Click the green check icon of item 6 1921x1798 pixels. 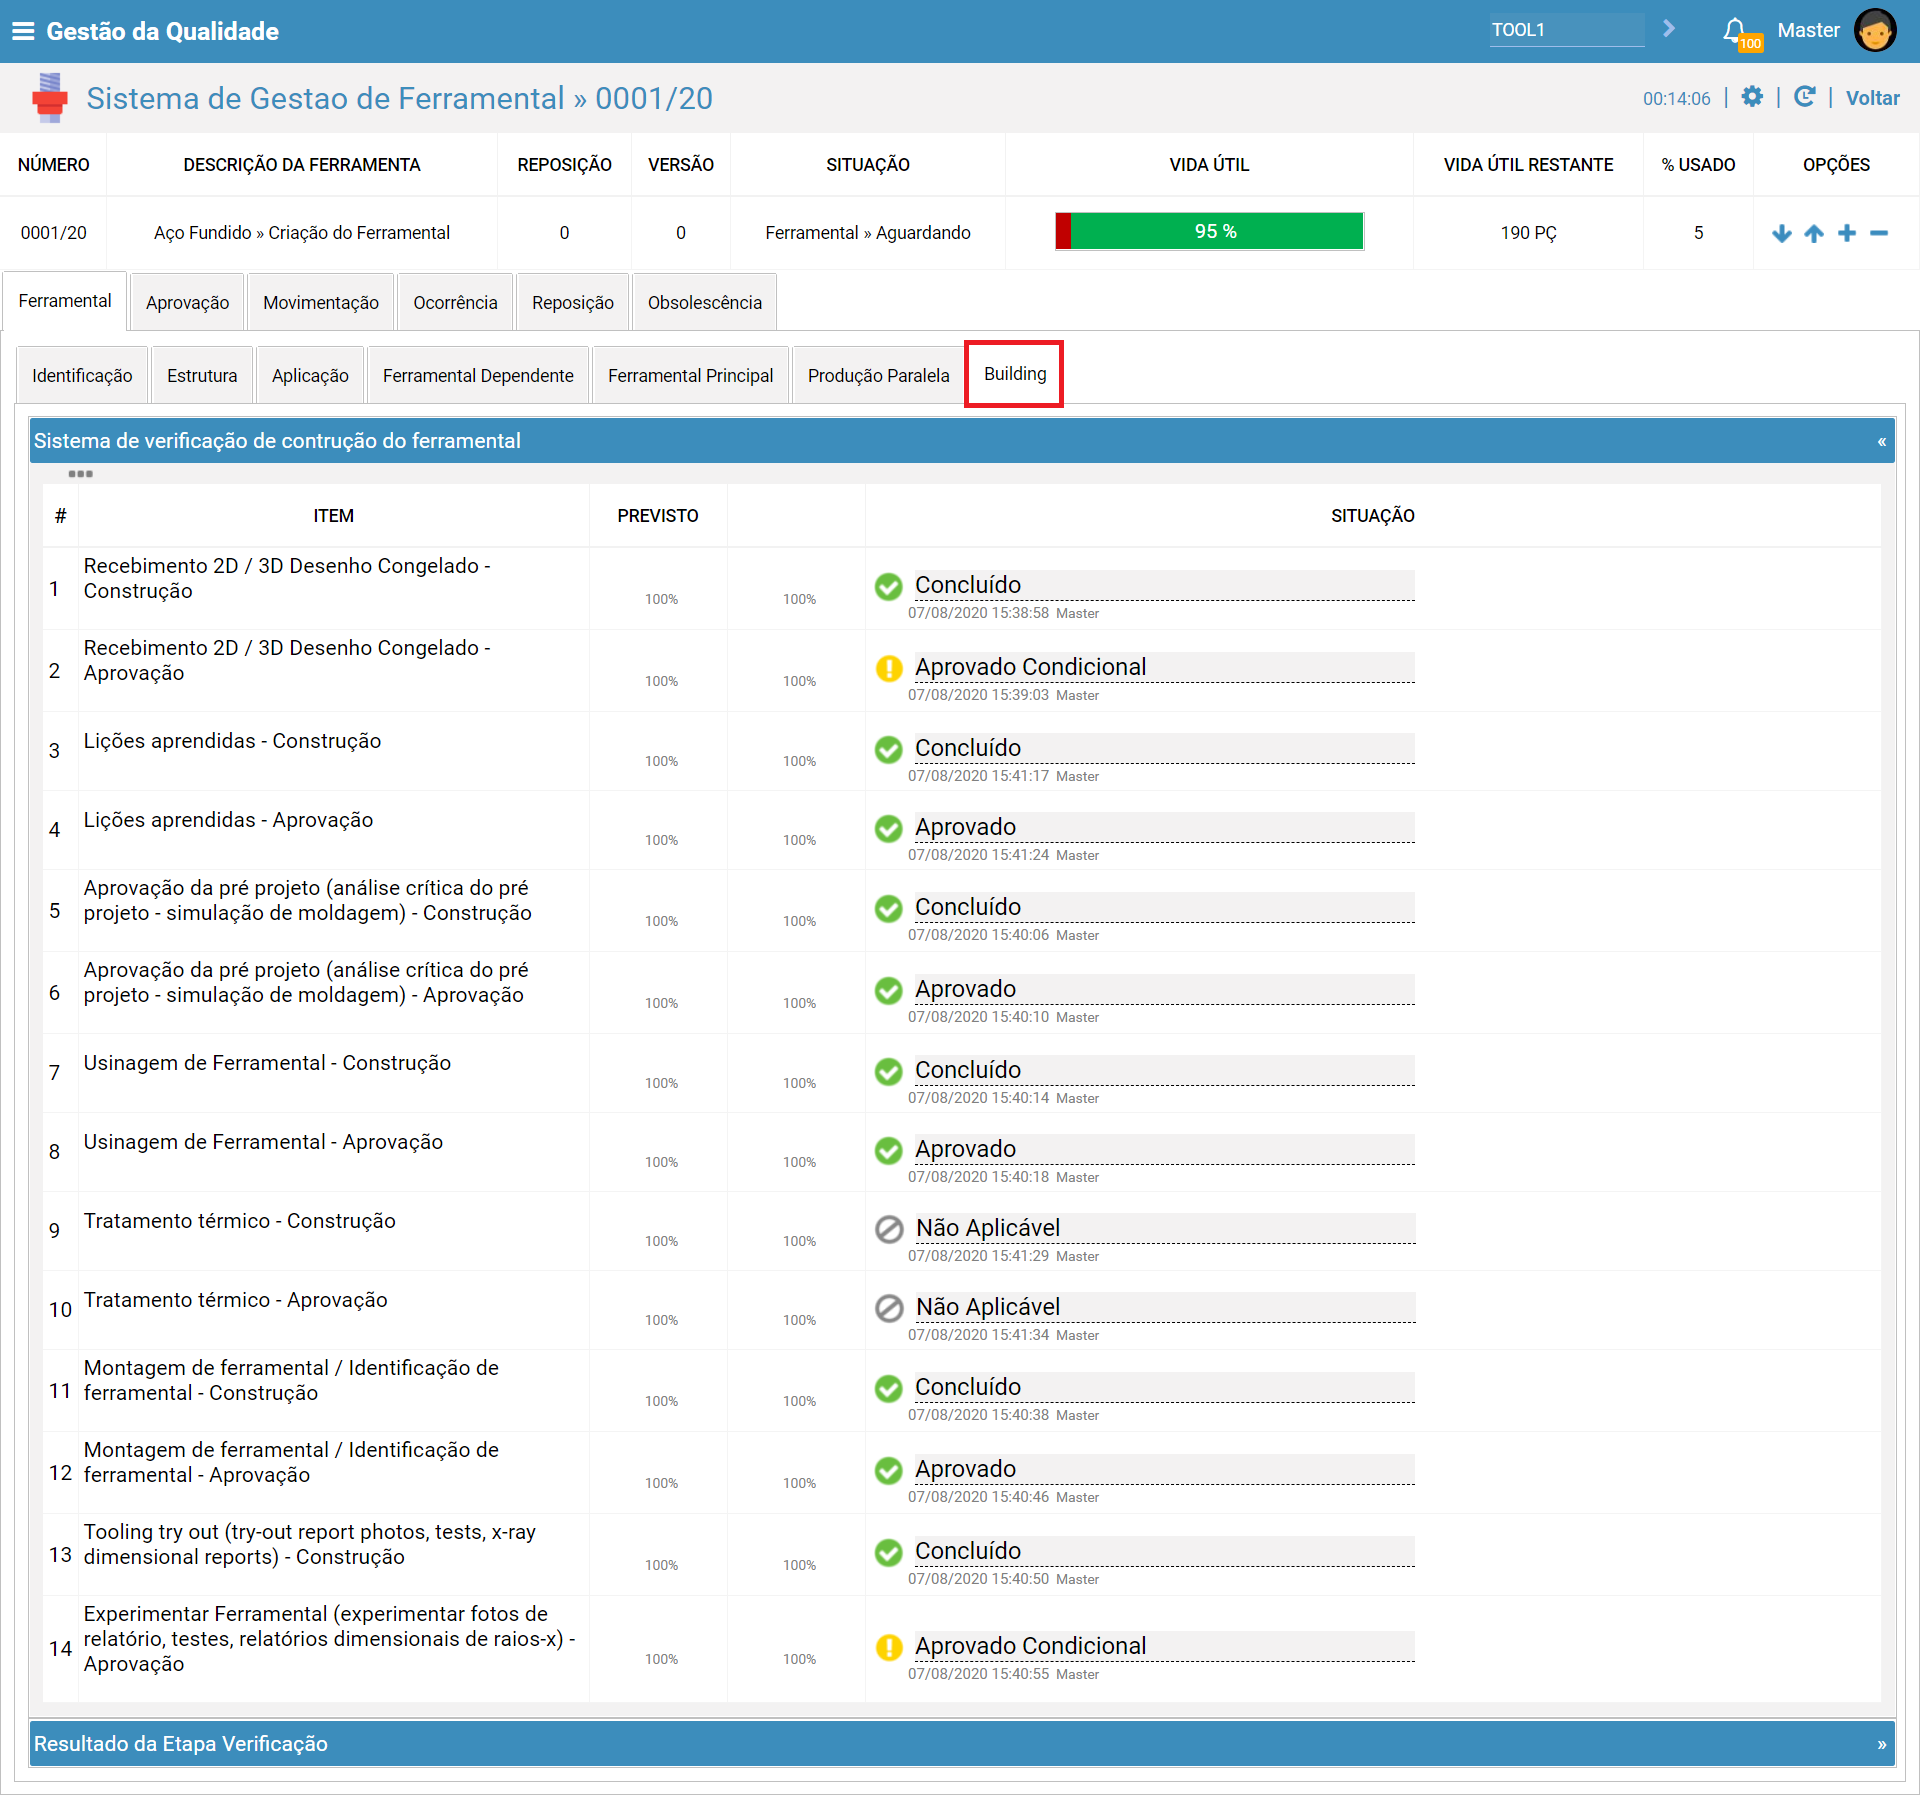click(889, 990)
